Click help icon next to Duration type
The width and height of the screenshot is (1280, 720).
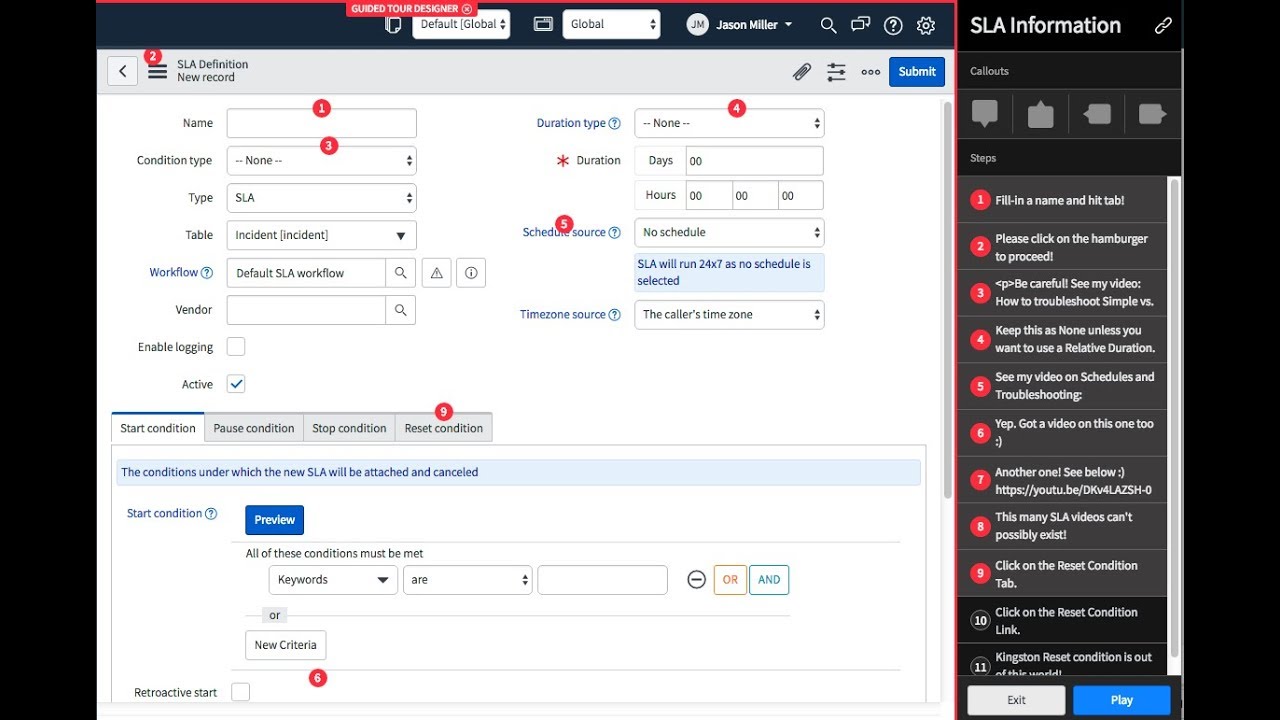[x=615, y=123]
